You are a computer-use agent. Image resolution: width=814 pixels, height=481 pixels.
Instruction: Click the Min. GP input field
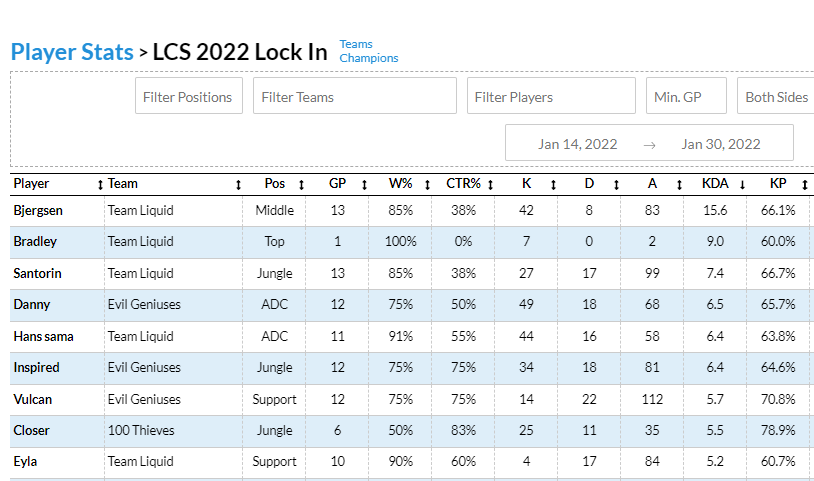click(685, 97)
